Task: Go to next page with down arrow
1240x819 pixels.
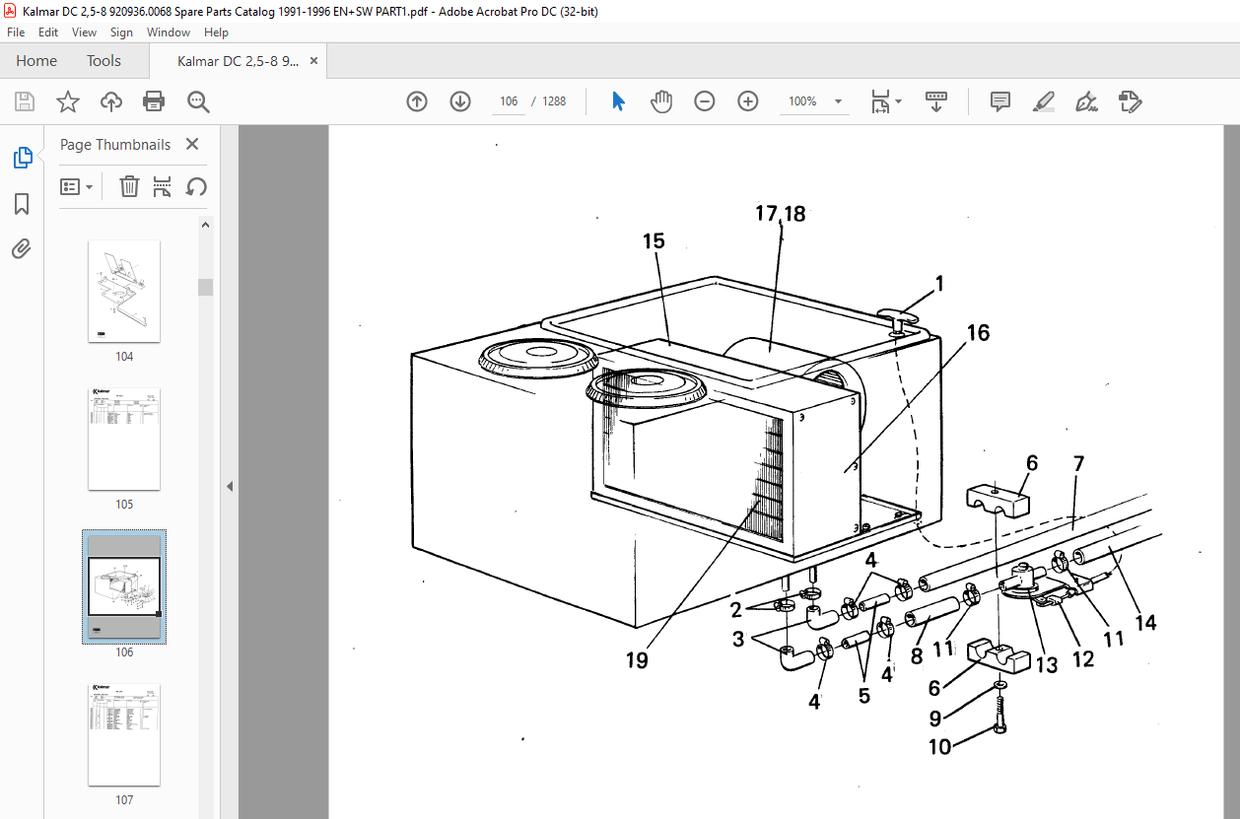Action: pyautogui.click(x=460, y=101)
